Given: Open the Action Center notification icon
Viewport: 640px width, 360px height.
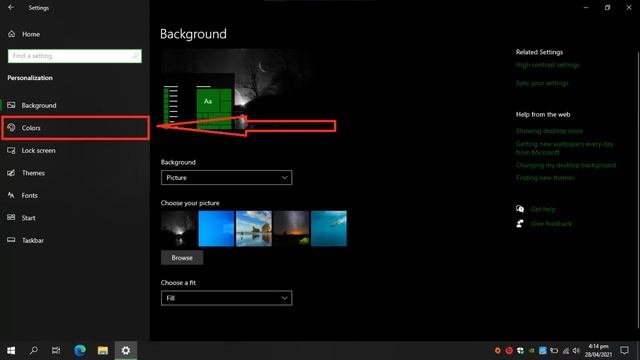Looking at the screenshot, I should [624, 350].
